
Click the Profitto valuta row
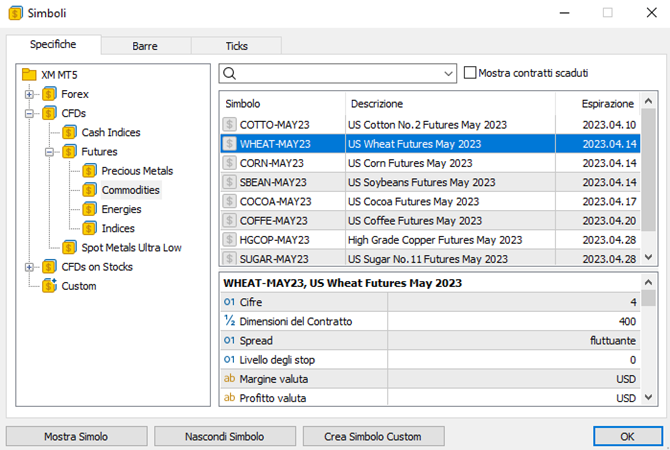(x=431, y=398)
